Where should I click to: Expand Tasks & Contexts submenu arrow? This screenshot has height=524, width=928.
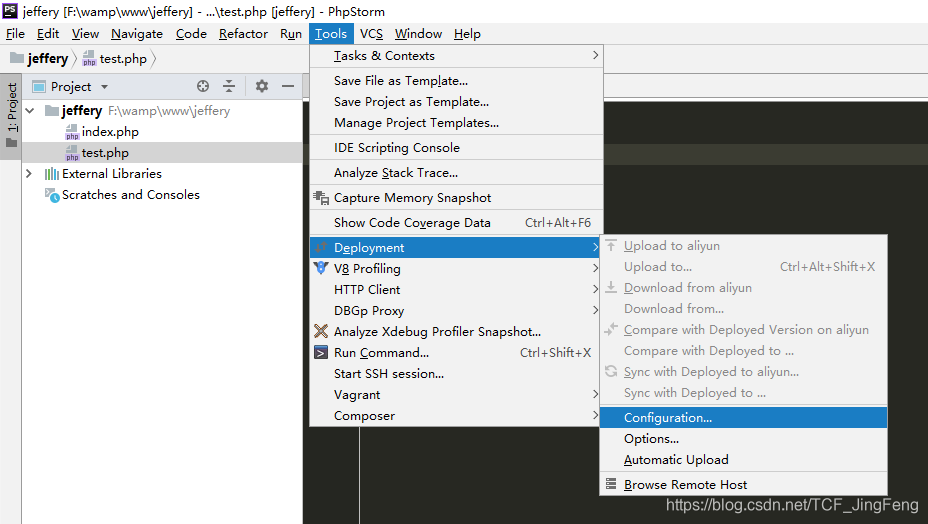click(595, 55)
